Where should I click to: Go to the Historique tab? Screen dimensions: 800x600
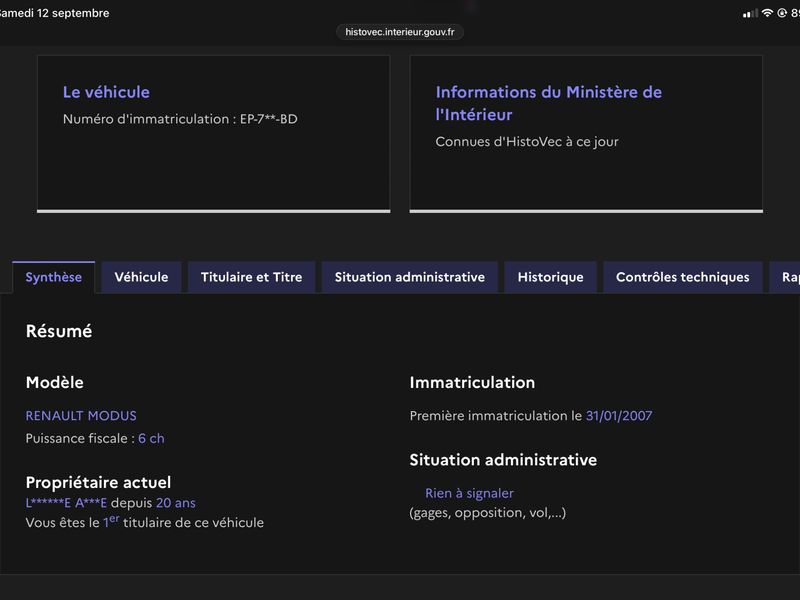[551, 277]
